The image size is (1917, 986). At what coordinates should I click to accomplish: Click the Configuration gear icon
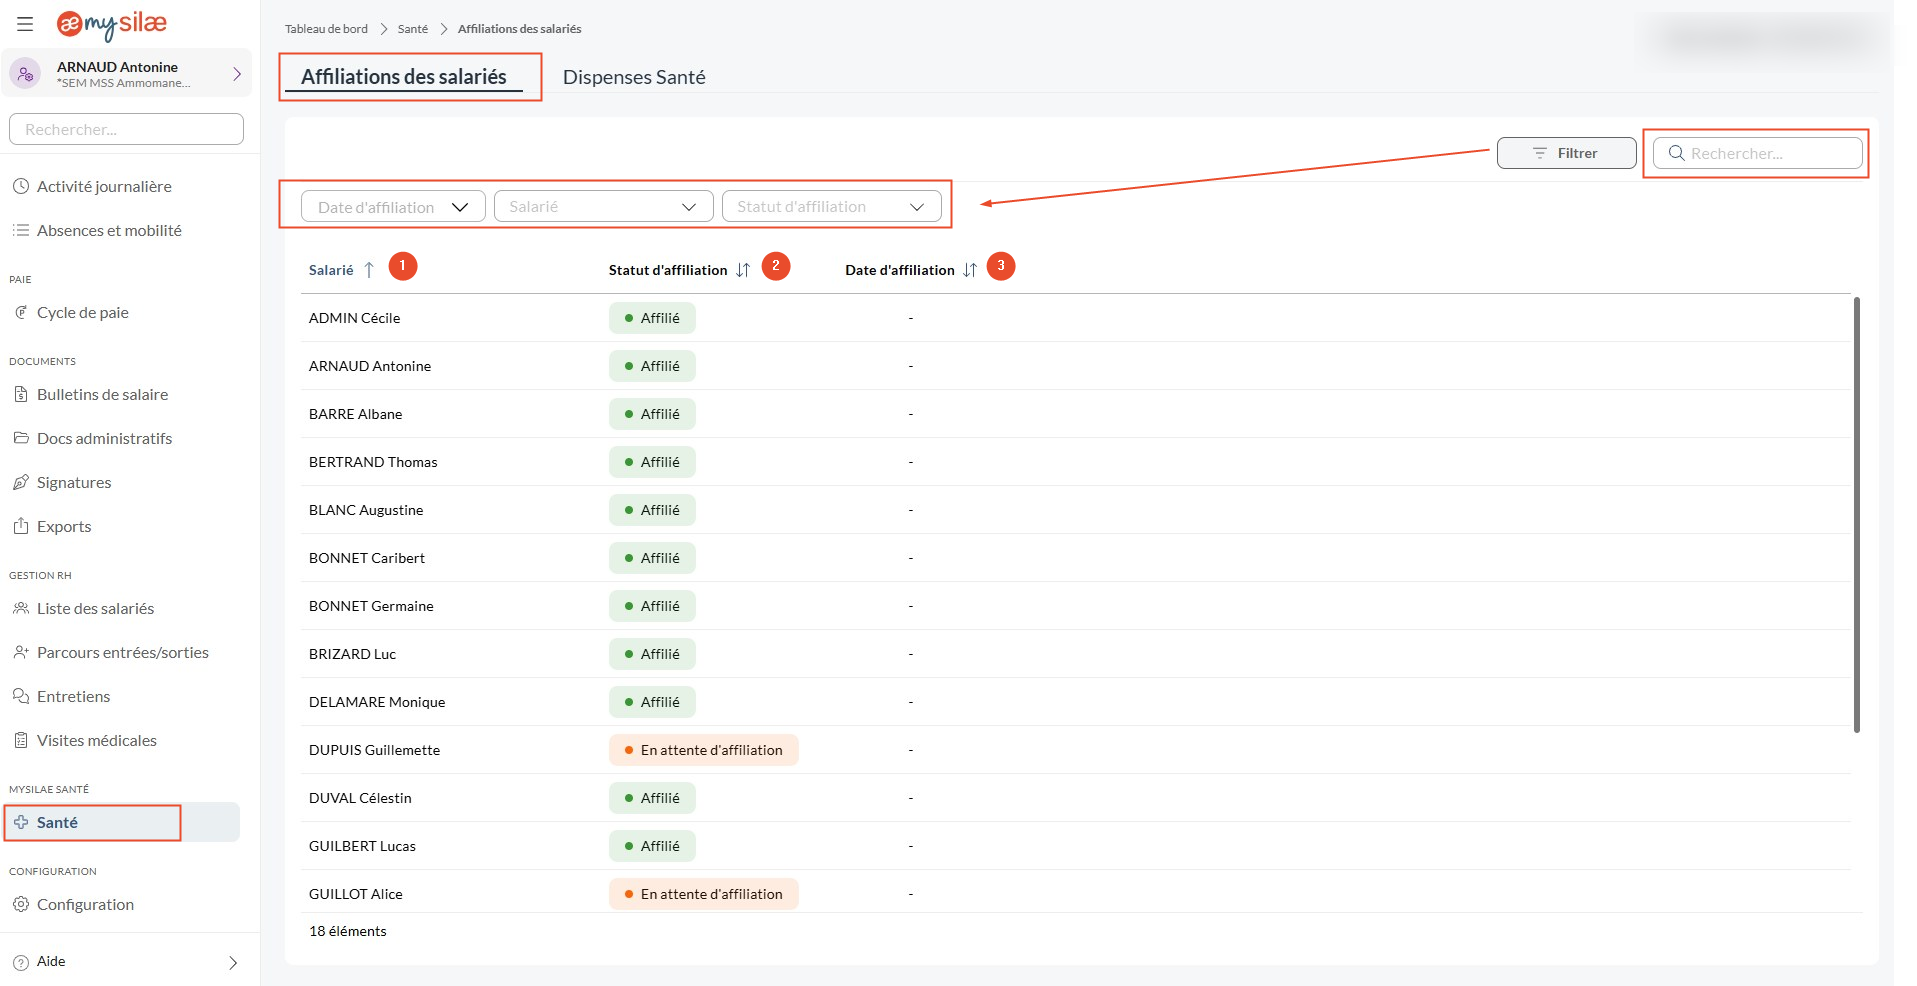click(21, 904)
